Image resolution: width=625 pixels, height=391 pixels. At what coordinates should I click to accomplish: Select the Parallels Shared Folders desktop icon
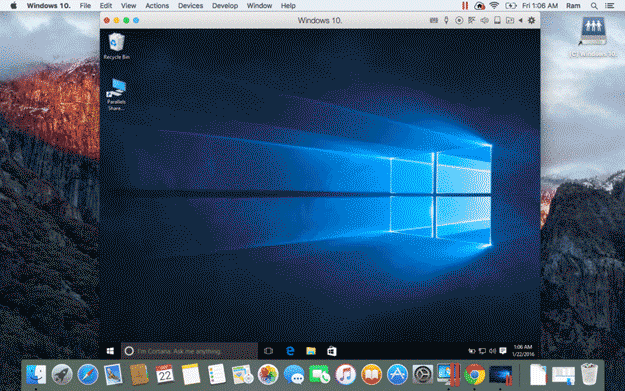(x=116, y=94)
